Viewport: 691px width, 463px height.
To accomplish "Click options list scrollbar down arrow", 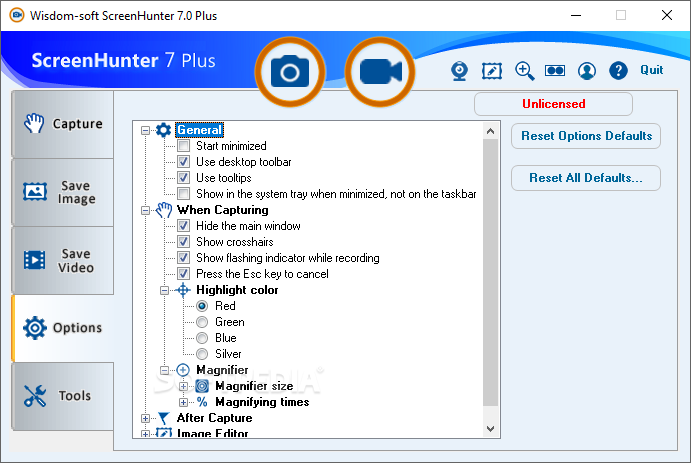I will coord(490,428).
